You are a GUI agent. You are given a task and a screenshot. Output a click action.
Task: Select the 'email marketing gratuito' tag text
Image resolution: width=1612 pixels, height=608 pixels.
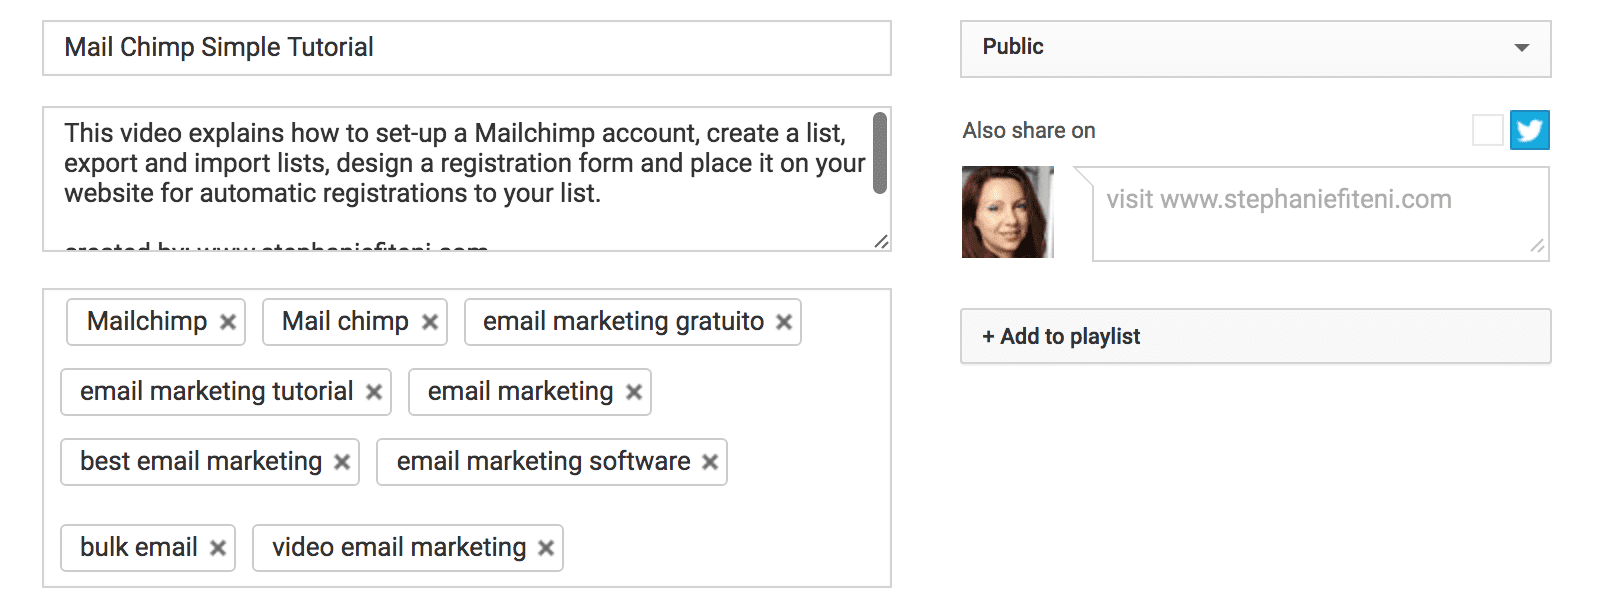click(x=624, y=321)
